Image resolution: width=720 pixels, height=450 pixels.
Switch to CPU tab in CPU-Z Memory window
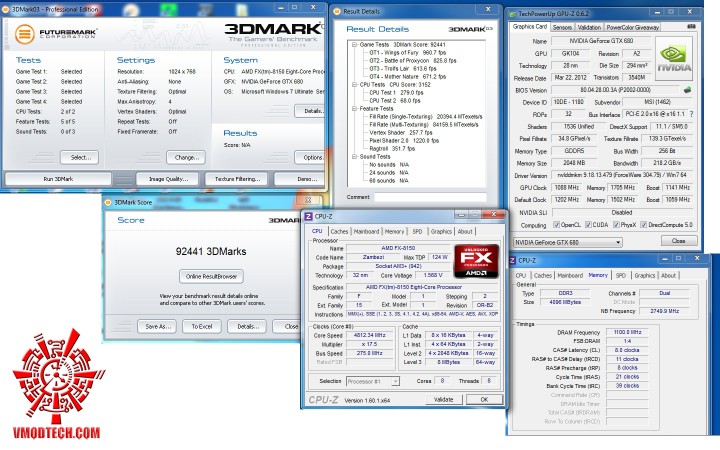521,276
